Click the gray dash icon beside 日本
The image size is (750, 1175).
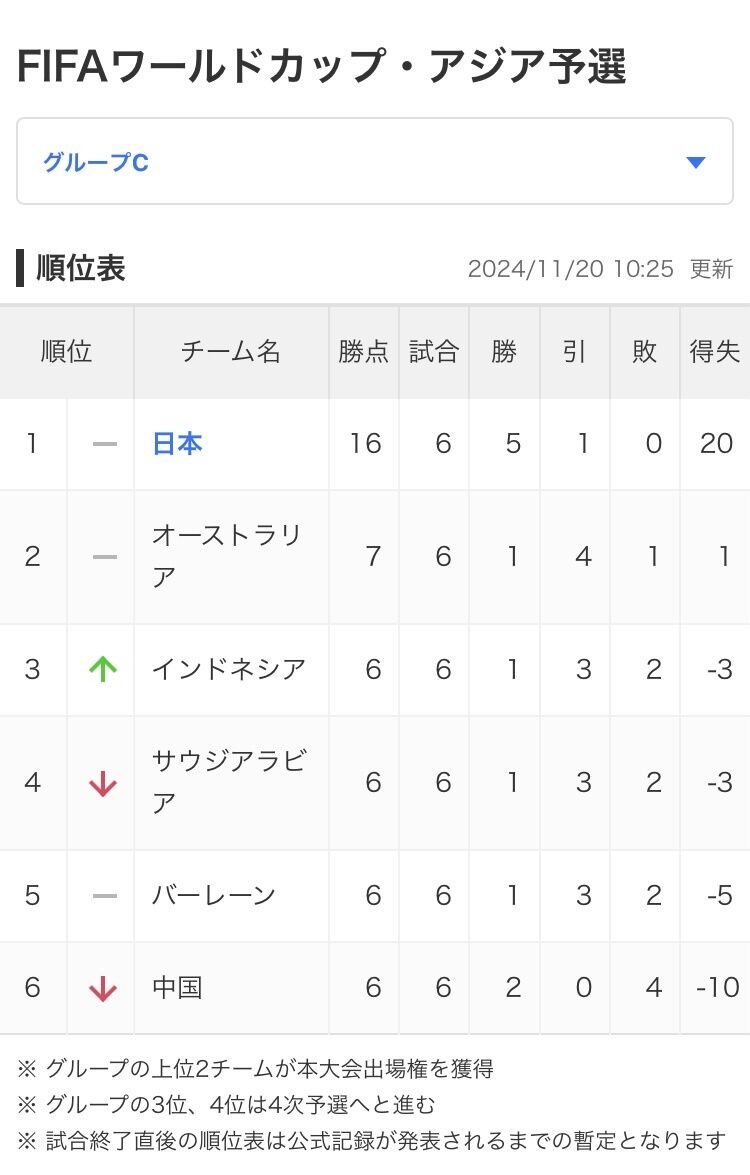coord(104,444)
